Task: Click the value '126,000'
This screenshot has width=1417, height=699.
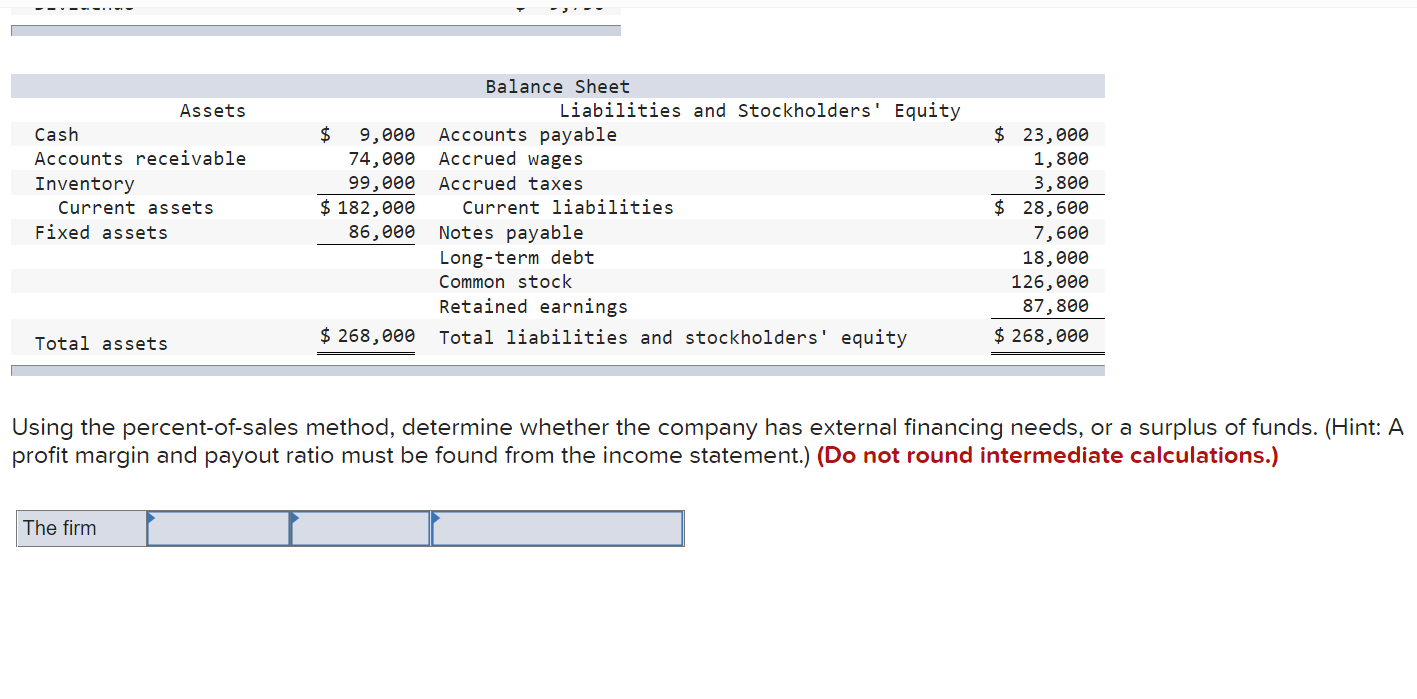Action: (1050, 282)
